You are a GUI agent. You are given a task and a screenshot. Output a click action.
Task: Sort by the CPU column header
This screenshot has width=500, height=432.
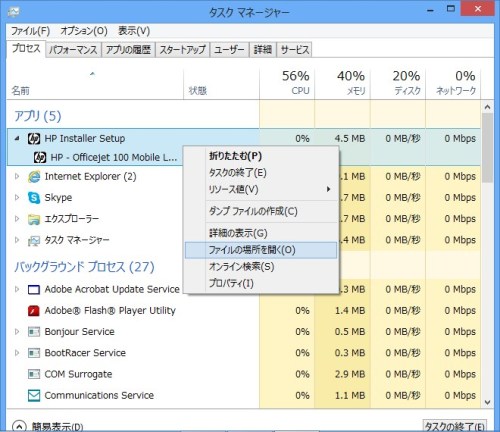287,83
